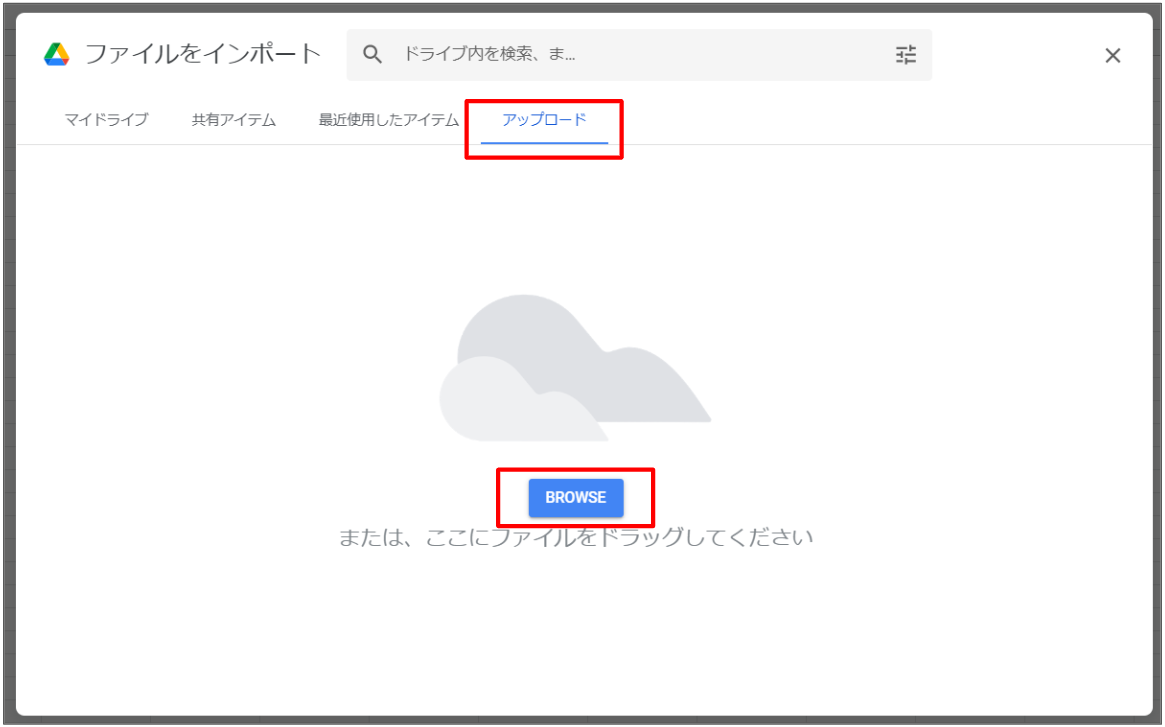1165x727 pixels.
Task: Open the 共有アイテム tab
Action: click(234, 120)
